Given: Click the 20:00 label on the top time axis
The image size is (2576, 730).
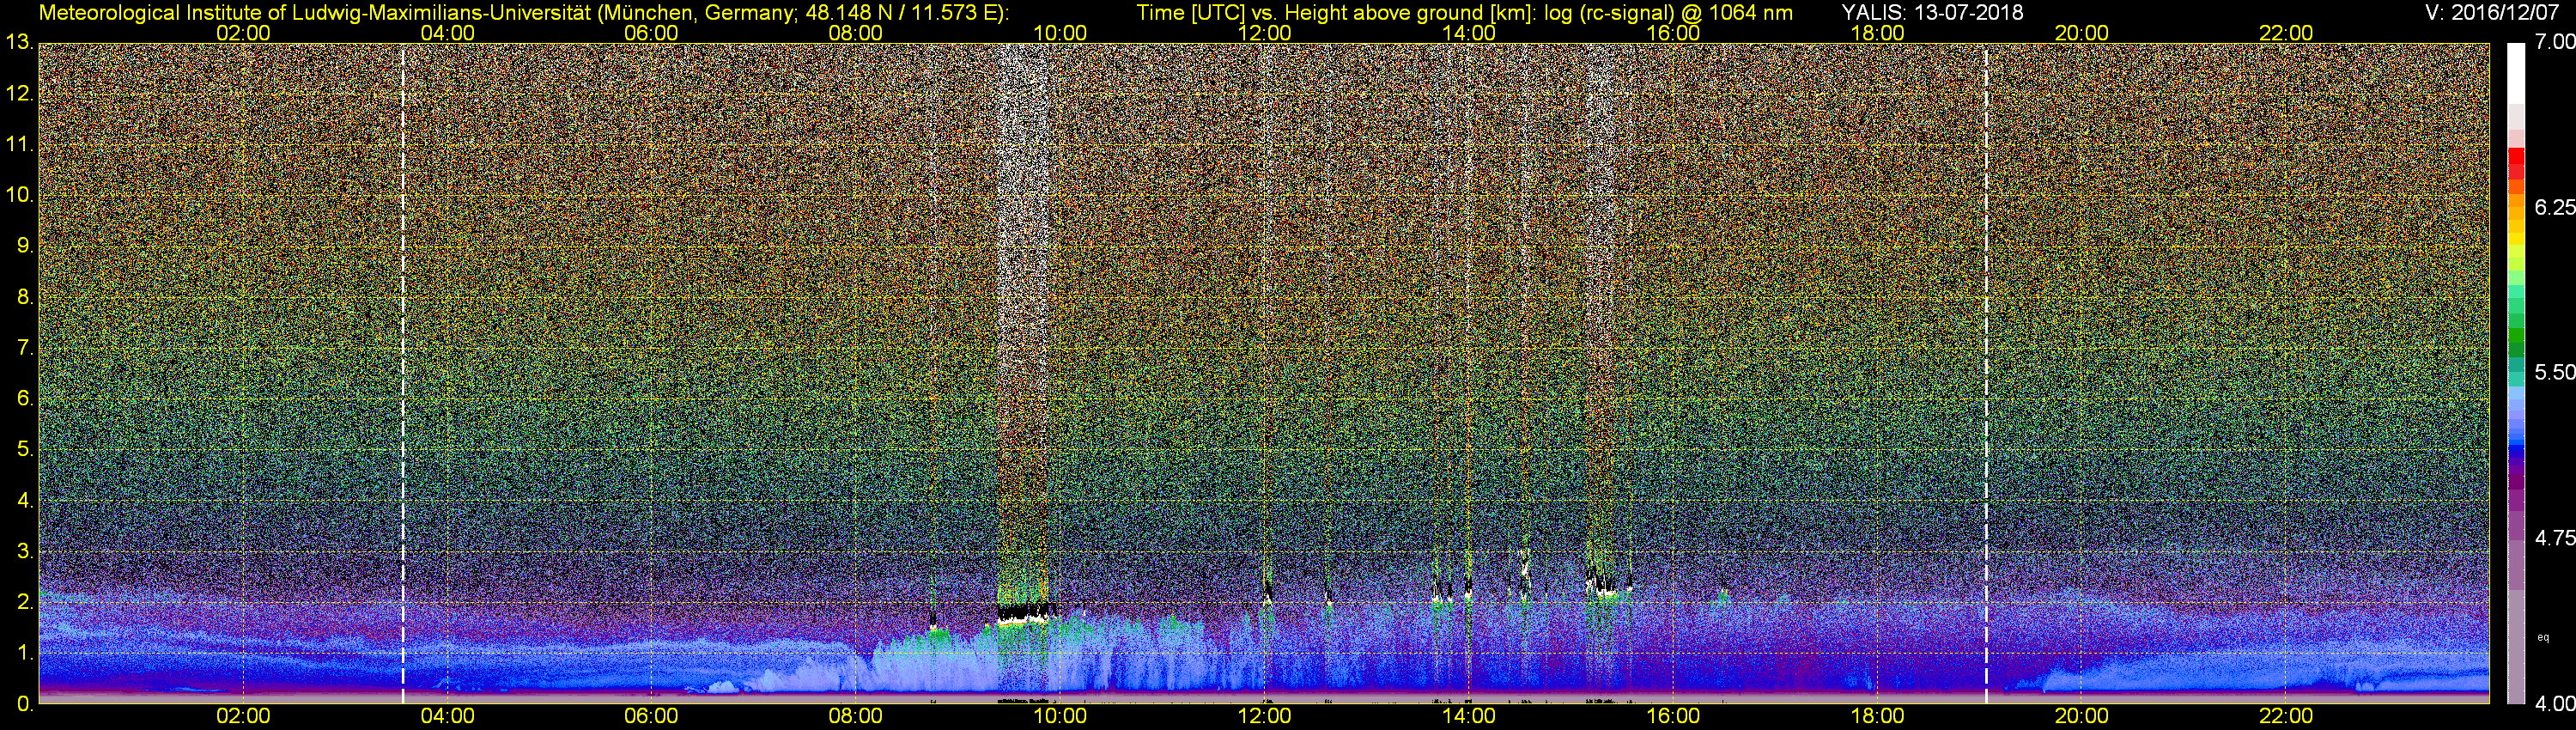Looking at the screenshot, I should [x=2081, y=33].
